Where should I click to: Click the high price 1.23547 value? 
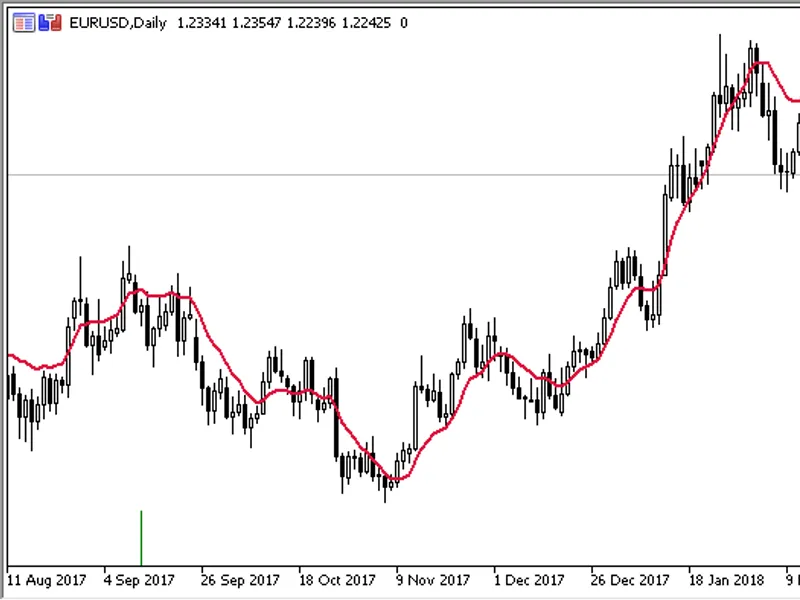click(x=256, y=23)
